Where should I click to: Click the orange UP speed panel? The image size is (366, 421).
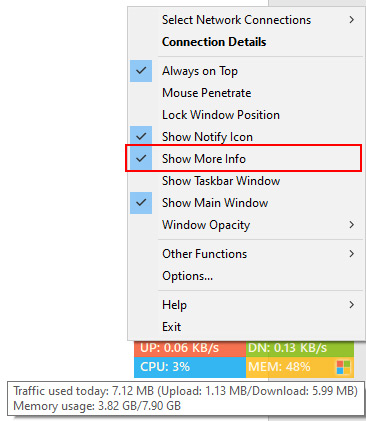click(190, 349)
